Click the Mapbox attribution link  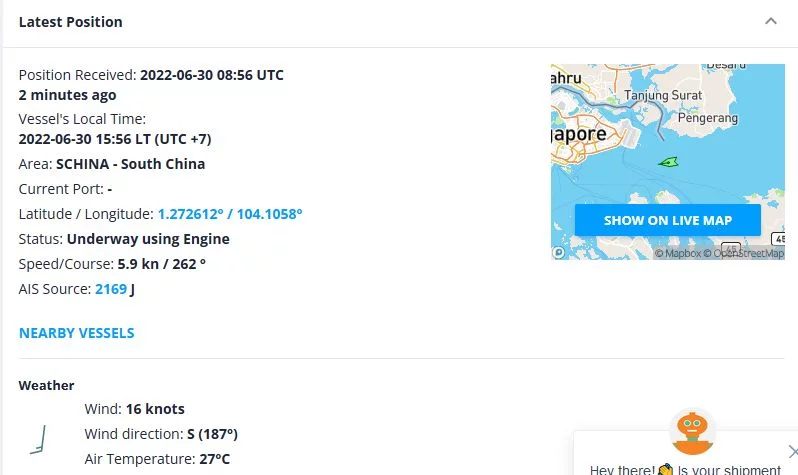click(x=677, y=254)
